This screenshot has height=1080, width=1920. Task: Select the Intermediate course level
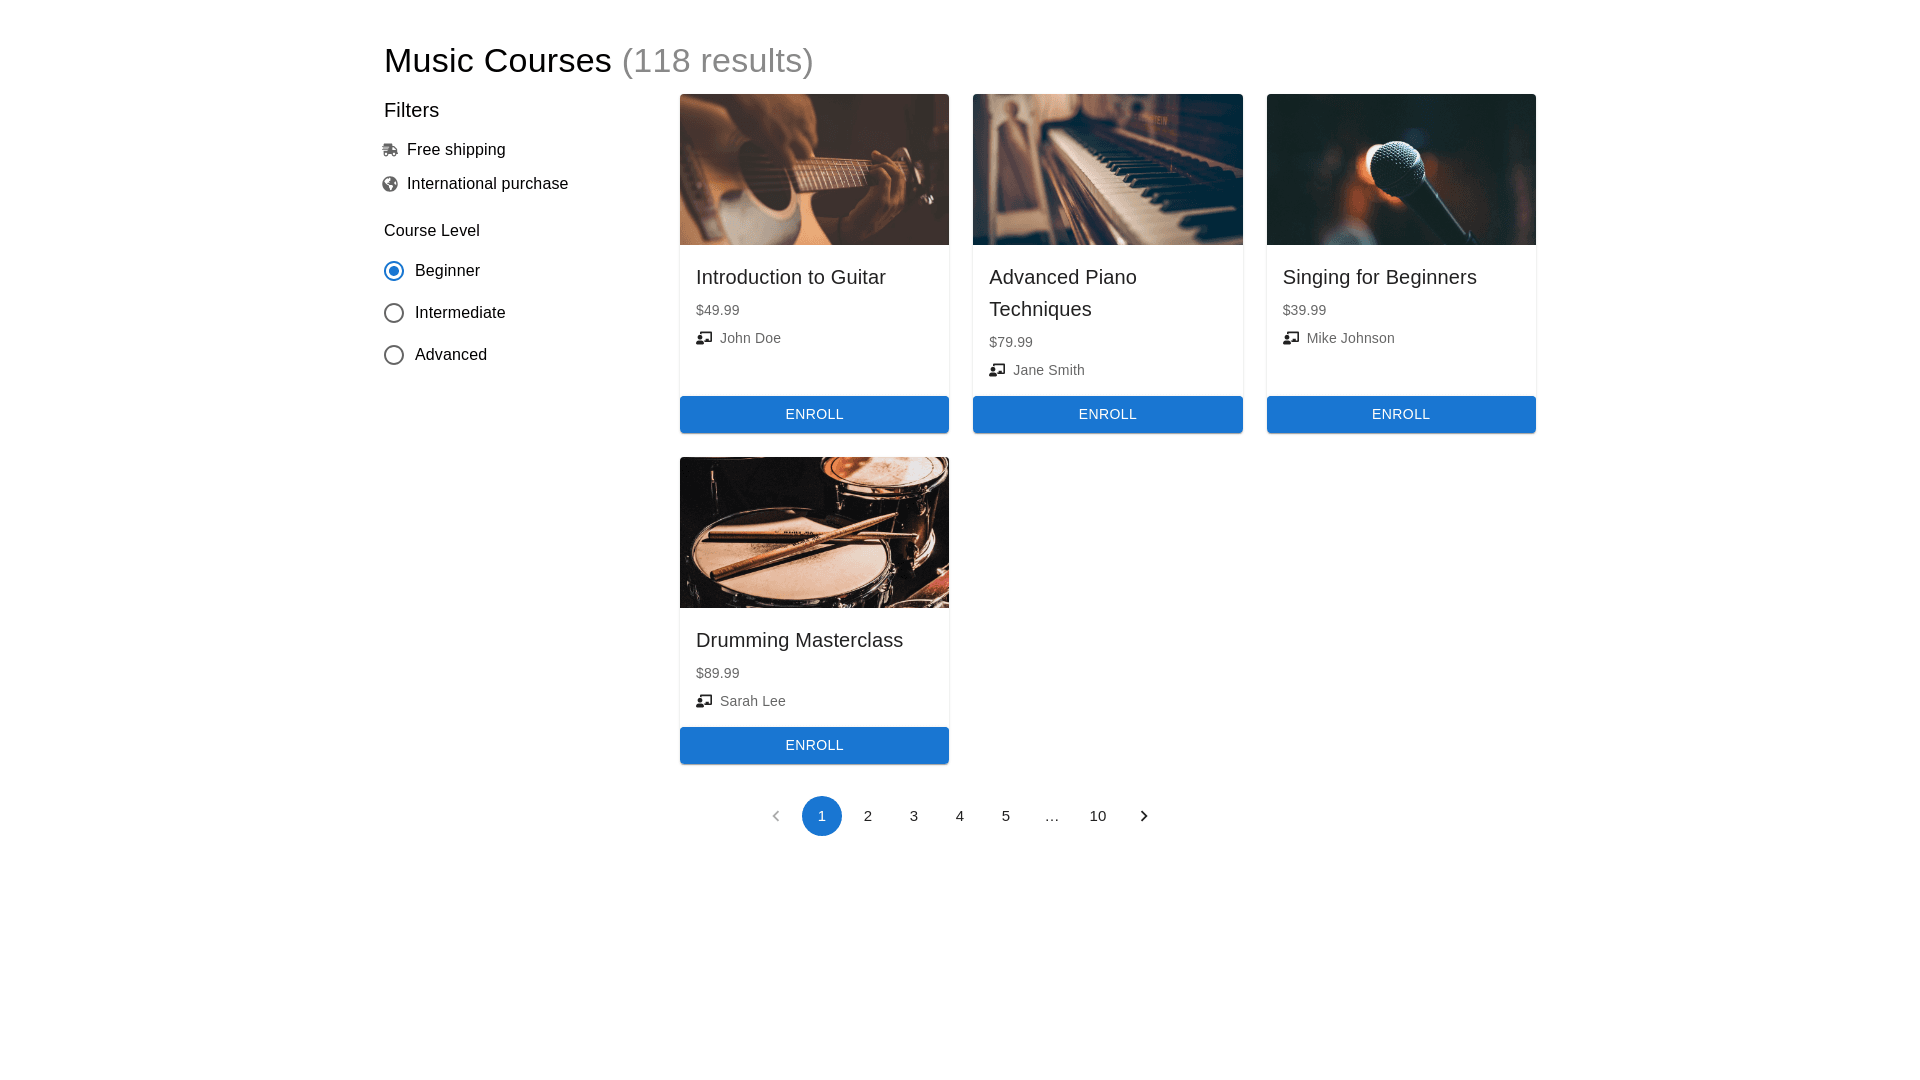(x=394, y=313)
